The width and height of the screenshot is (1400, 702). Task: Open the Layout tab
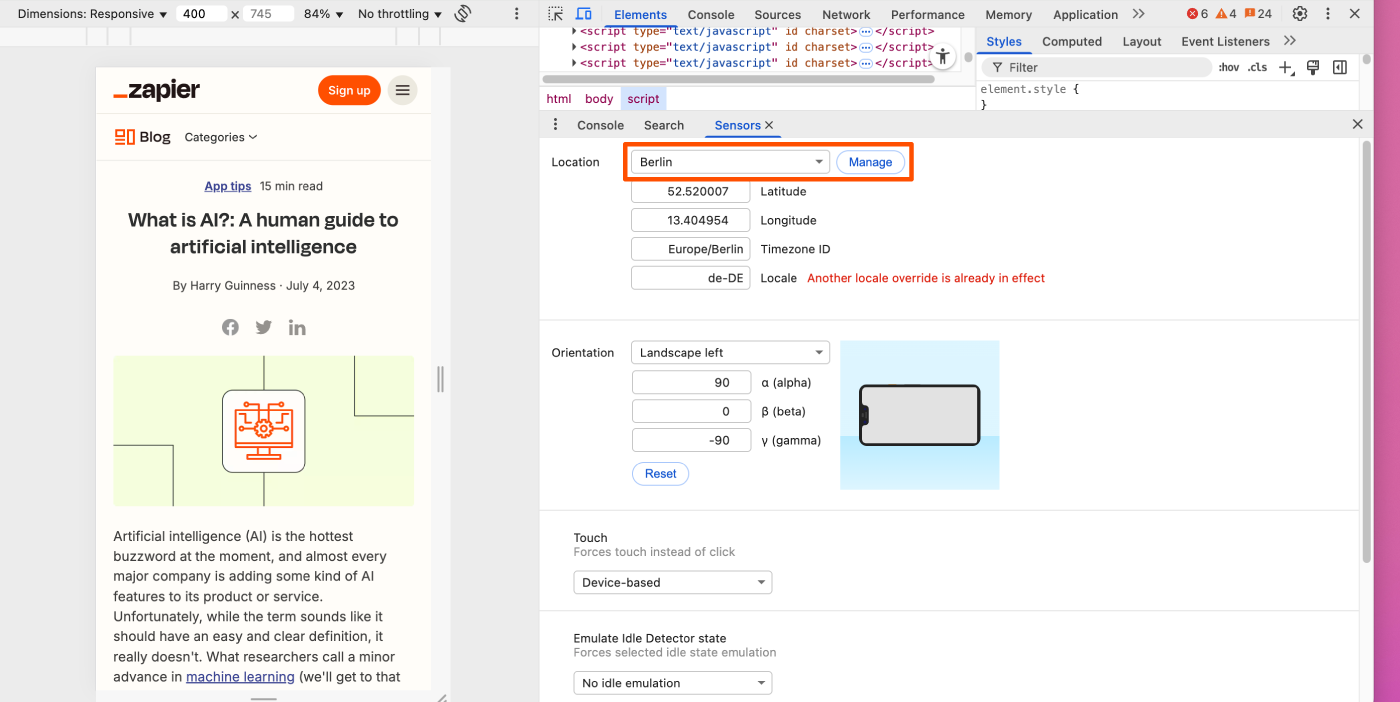pos(1142,41)
